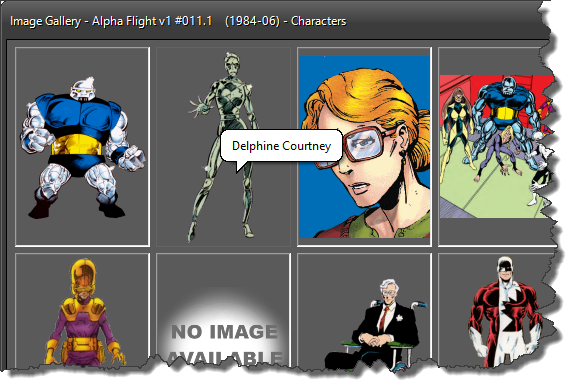Click the Image Gallery window title bar
The height and width of the screenshot is (381, 566).
(274, 21)
